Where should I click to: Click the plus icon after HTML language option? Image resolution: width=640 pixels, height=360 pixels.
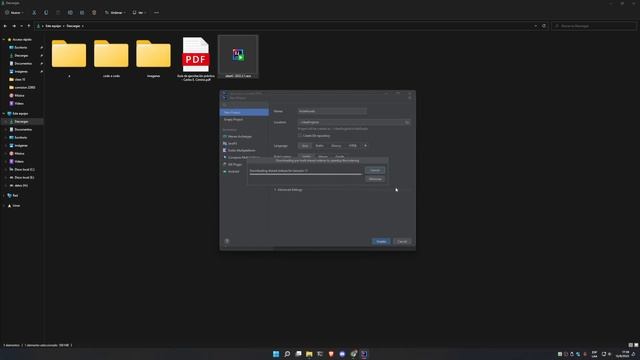(365, 146)
